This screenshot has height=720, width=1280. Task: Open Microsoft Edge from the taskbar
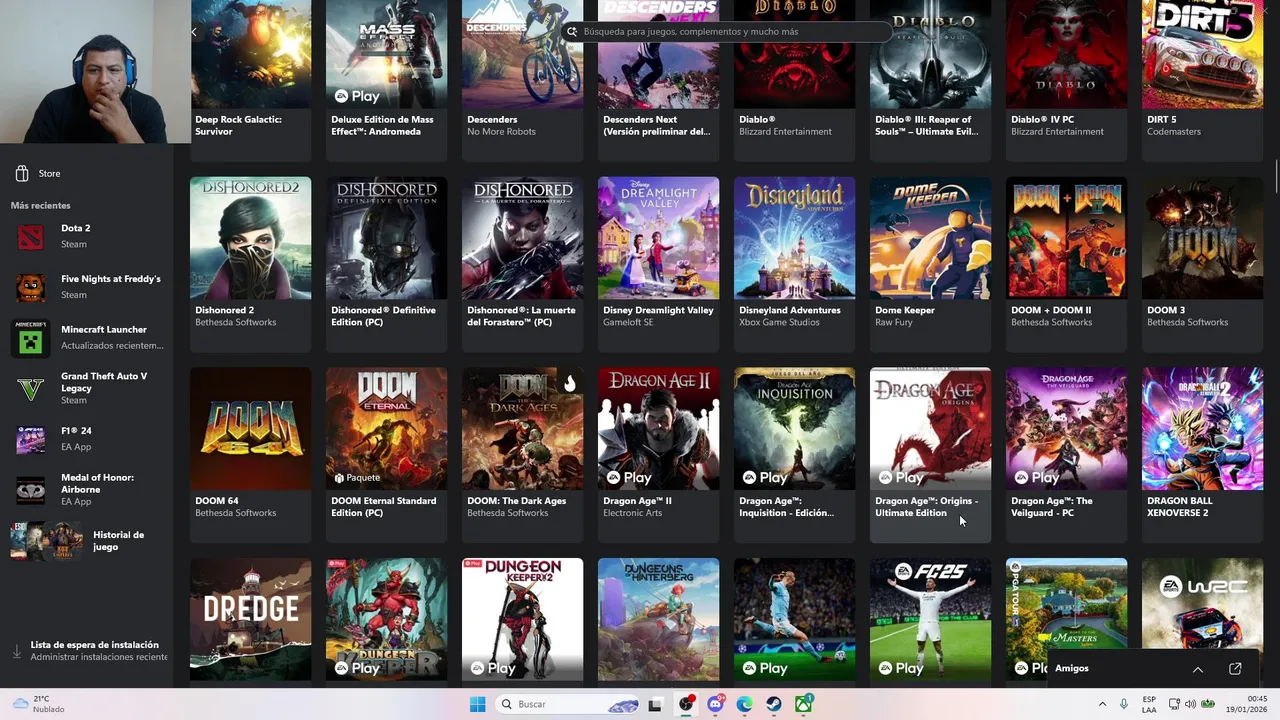pos(745,704)
